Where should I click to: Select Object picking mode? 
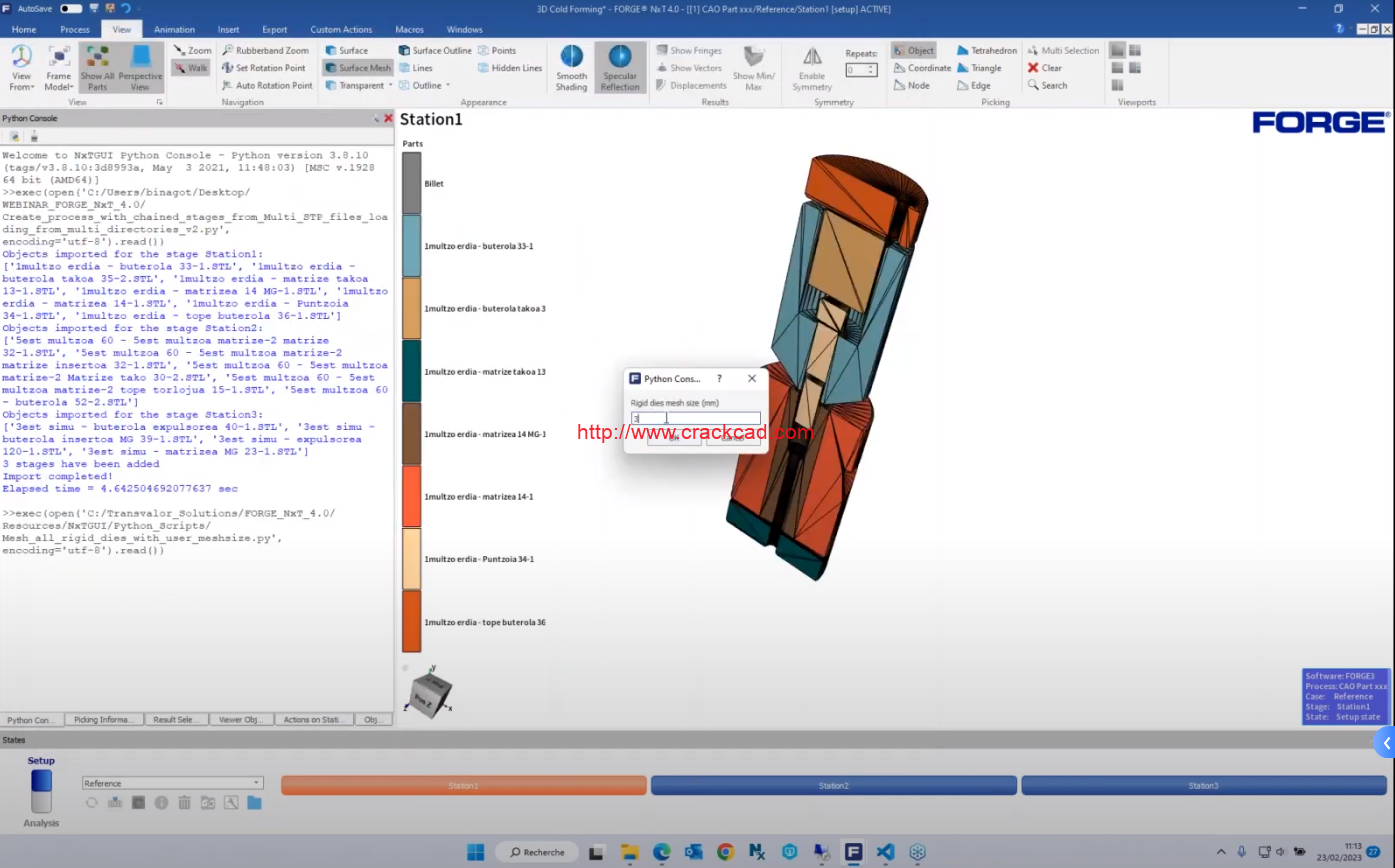[913, 50]
